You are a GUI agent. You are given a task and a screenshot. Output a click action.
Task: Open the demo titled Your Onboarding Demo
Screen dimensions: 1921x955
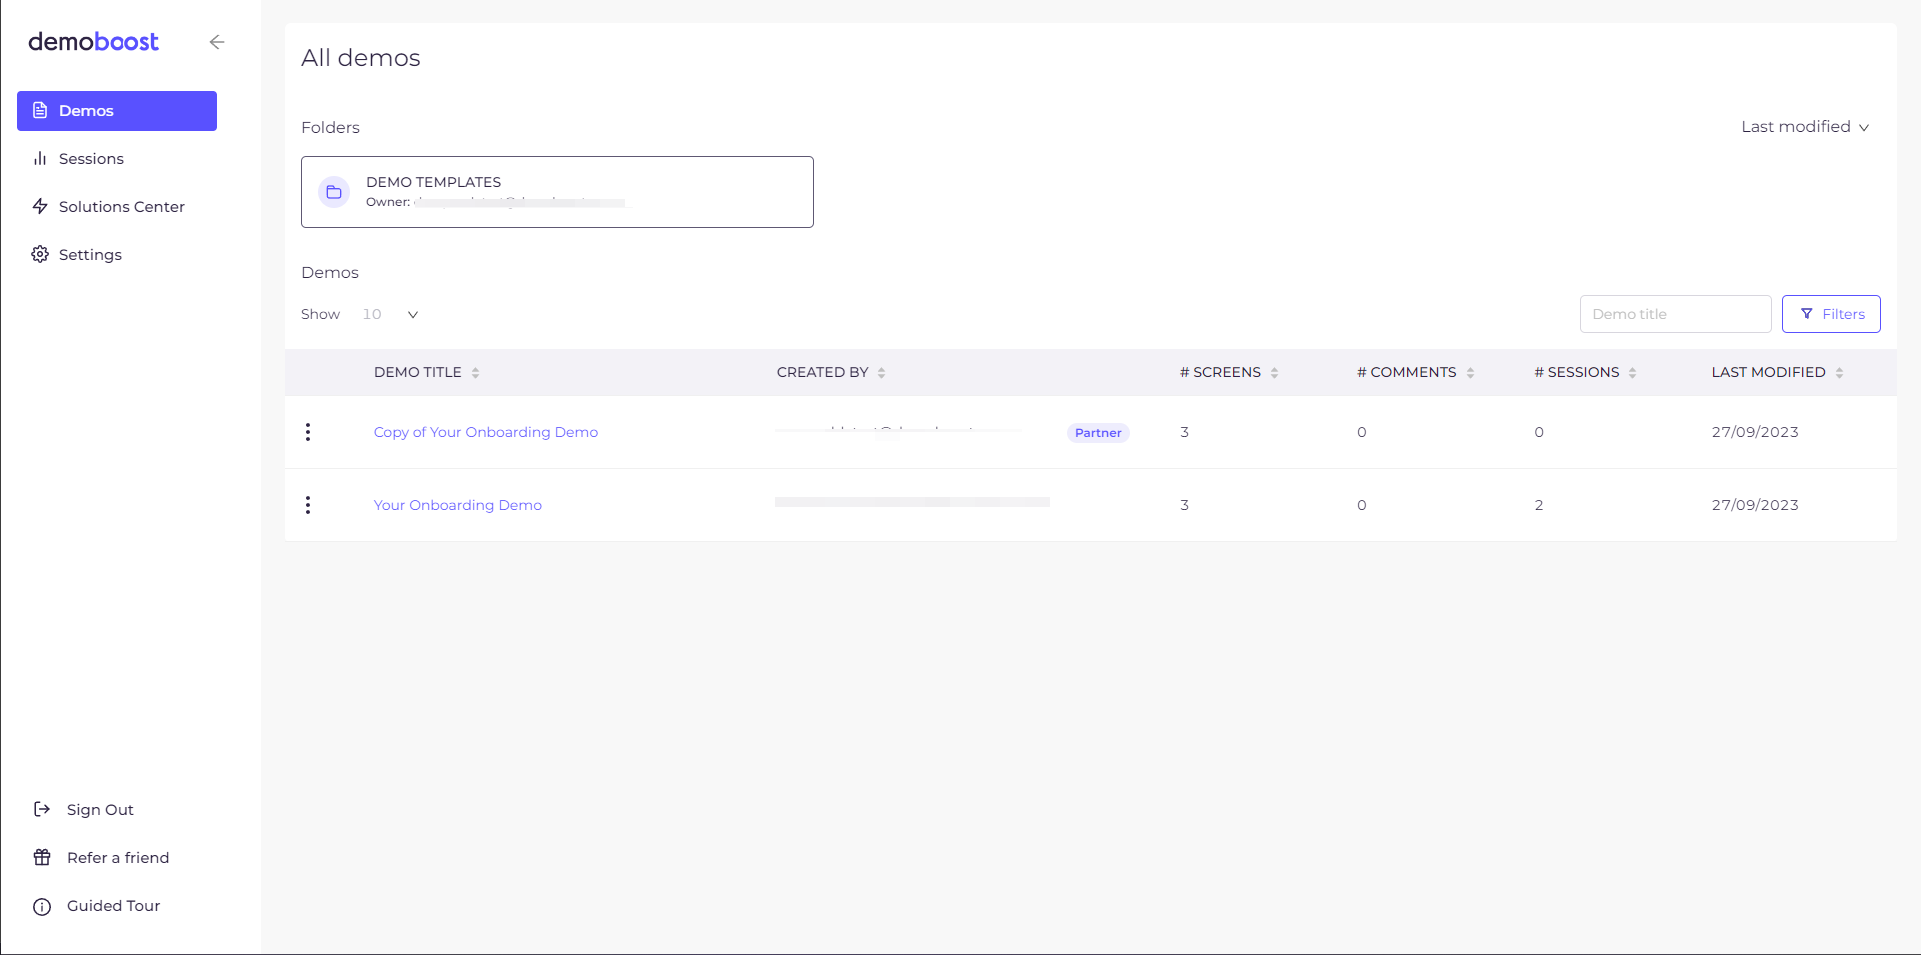[x=457, y=505]
